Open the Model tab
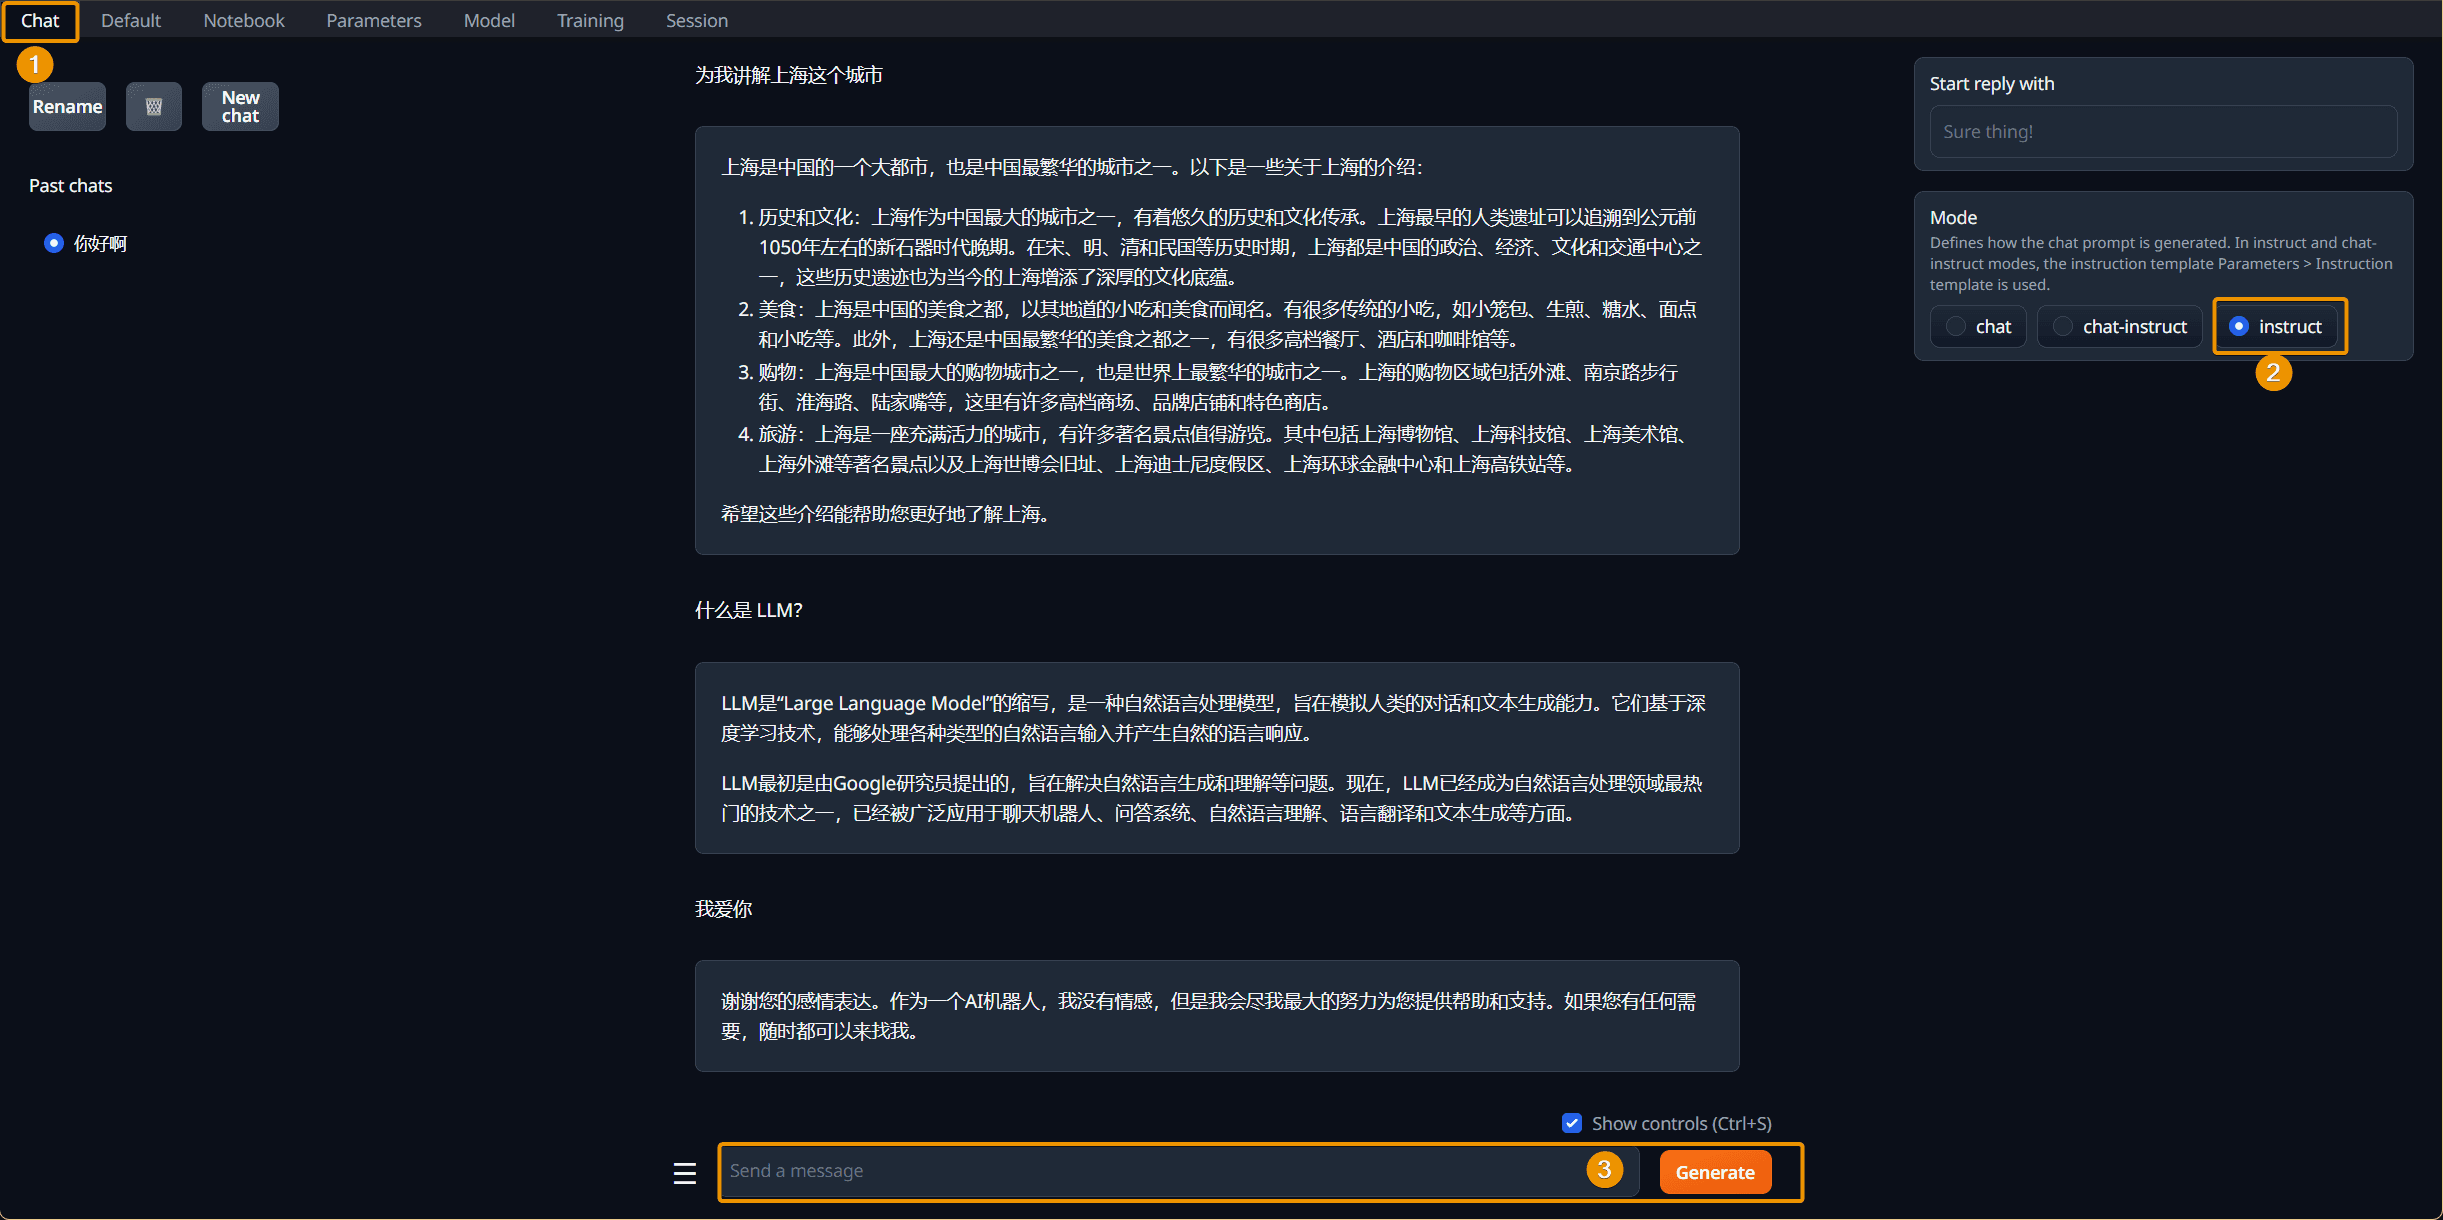Screen dimensions: 2443x1220 [x=489, y=20]
